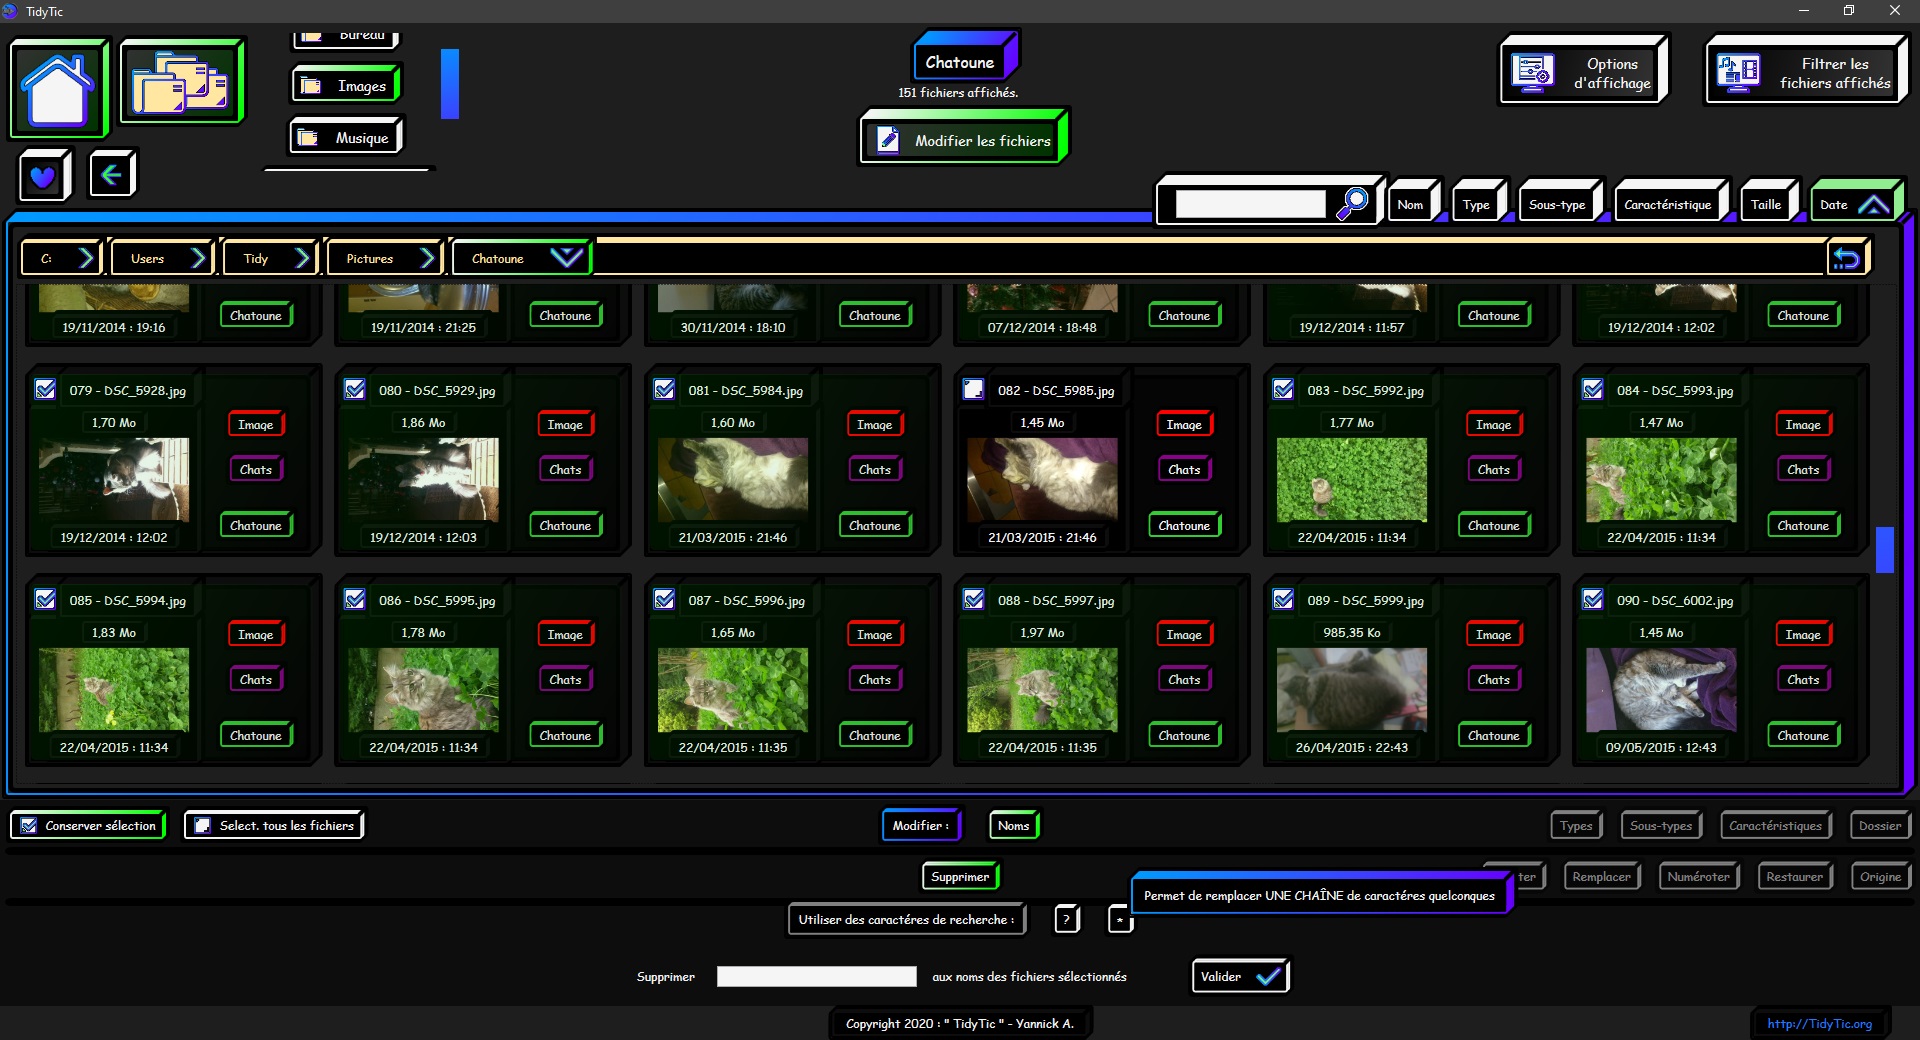Click the magnifier search icon

pos(1352,203)
